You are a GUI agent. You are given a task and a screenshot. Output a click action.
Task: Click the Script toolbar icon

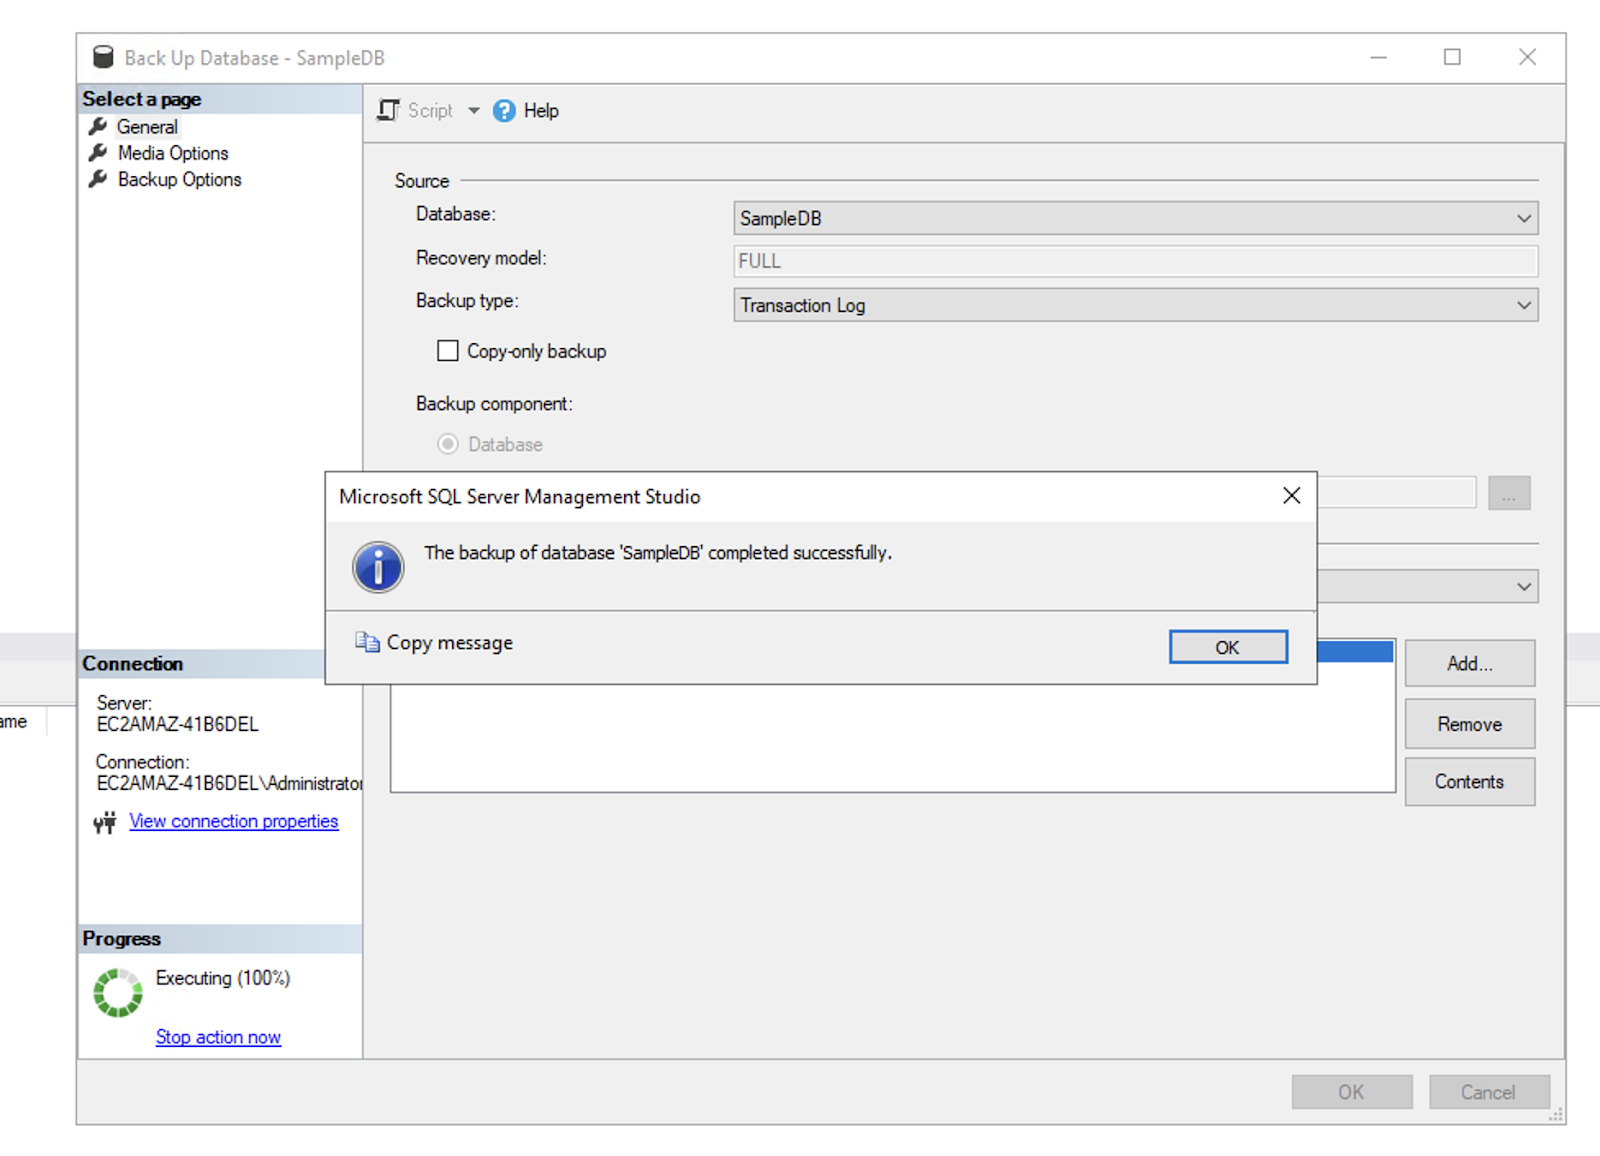[387, 110]
